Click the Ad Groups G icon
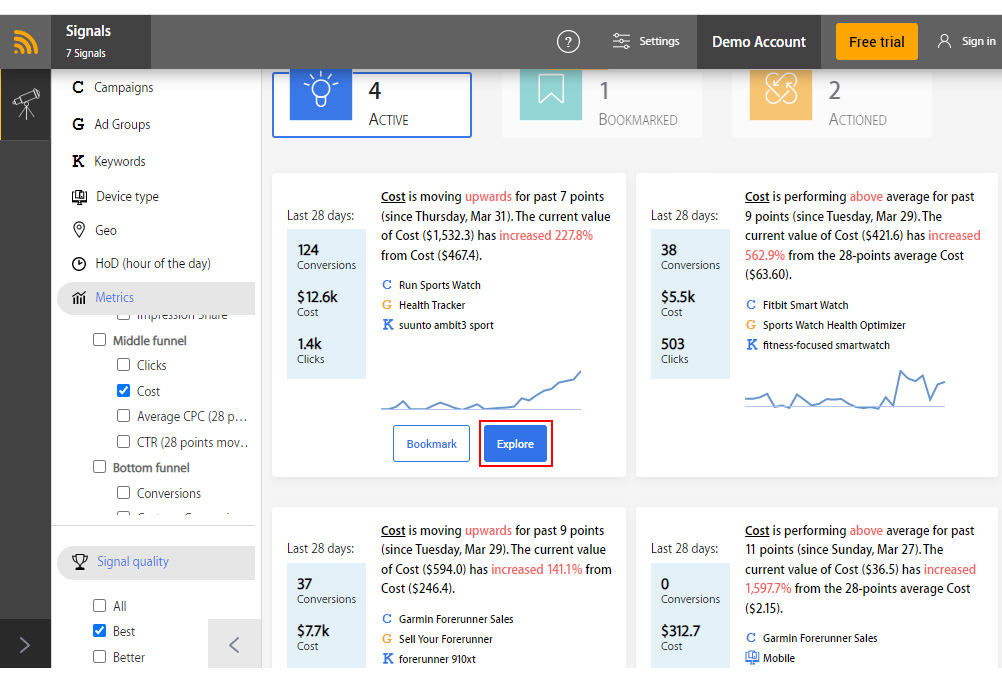The height and width of the screenshot is (682, 1002). click(x=78, y=124)
